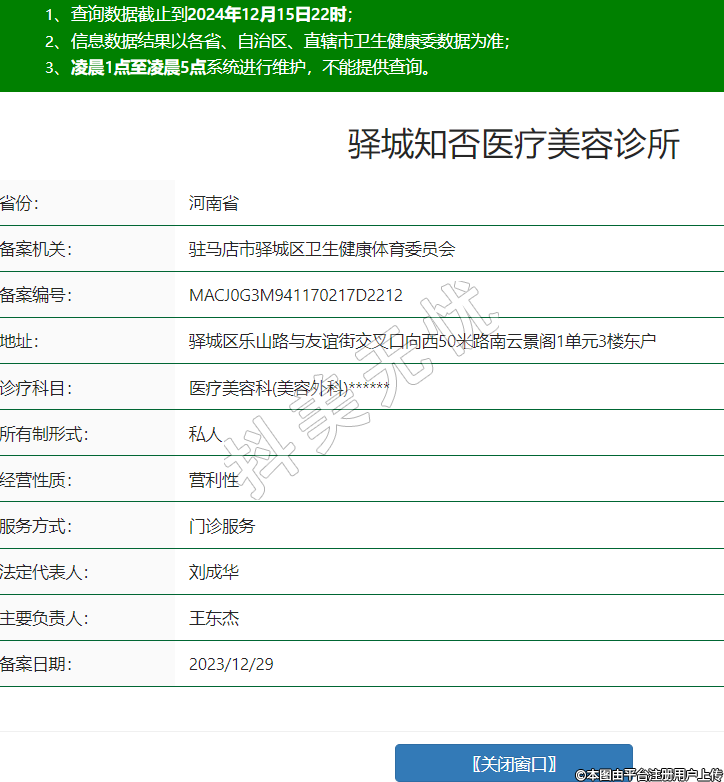Select the ownership value 私人
The width and height of the screenshot is (724, 782).
click(205, 434)
